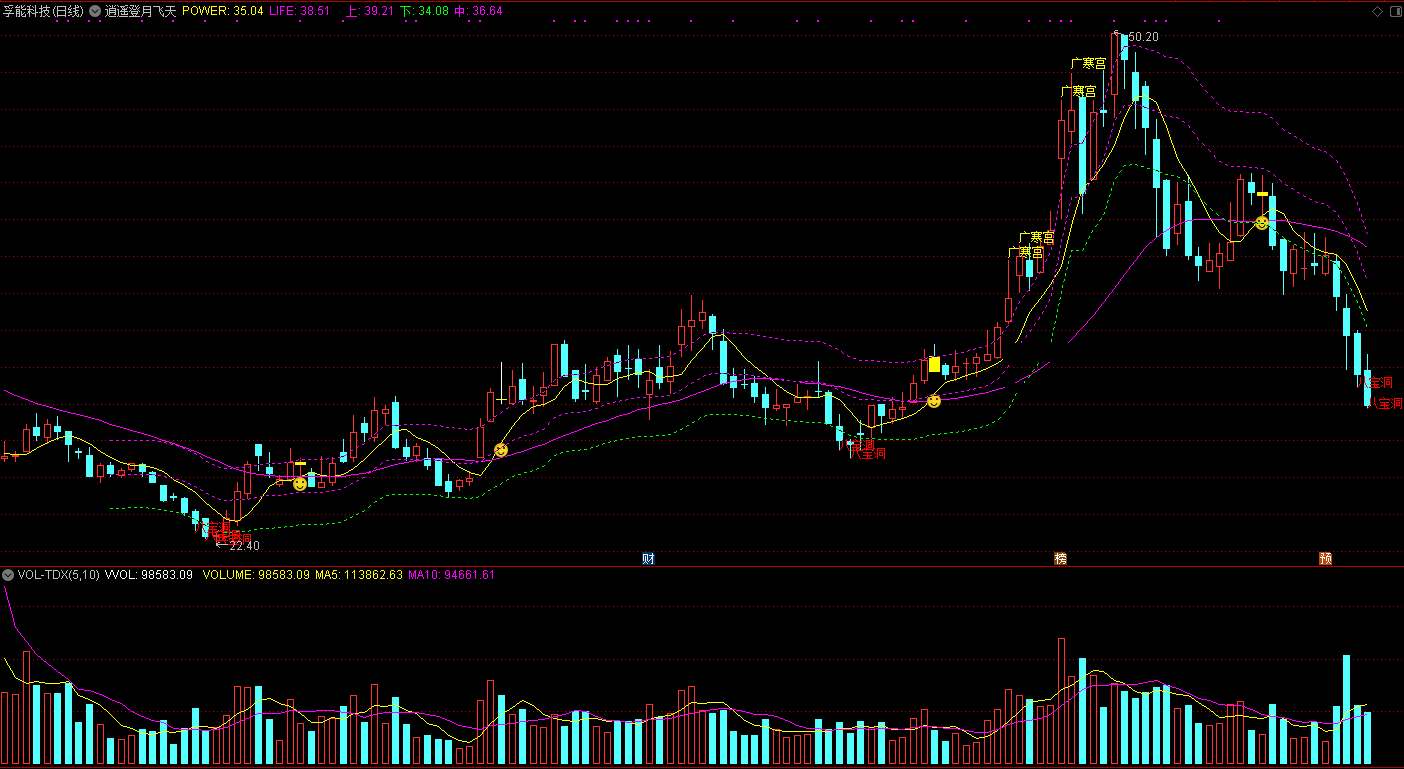Screen dimensions: 1404x769
Task: Click the 下: 34.08 lower band value
Action: point(423,11)
